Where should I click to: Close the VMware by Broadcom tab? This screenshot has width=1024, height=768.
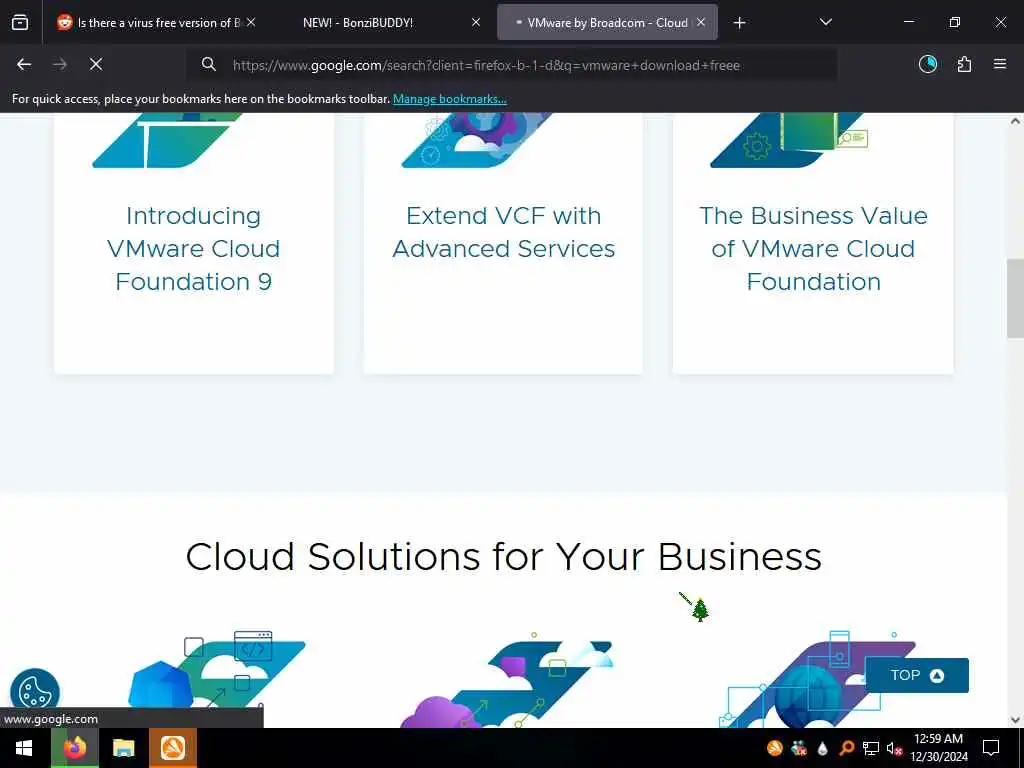701,22
